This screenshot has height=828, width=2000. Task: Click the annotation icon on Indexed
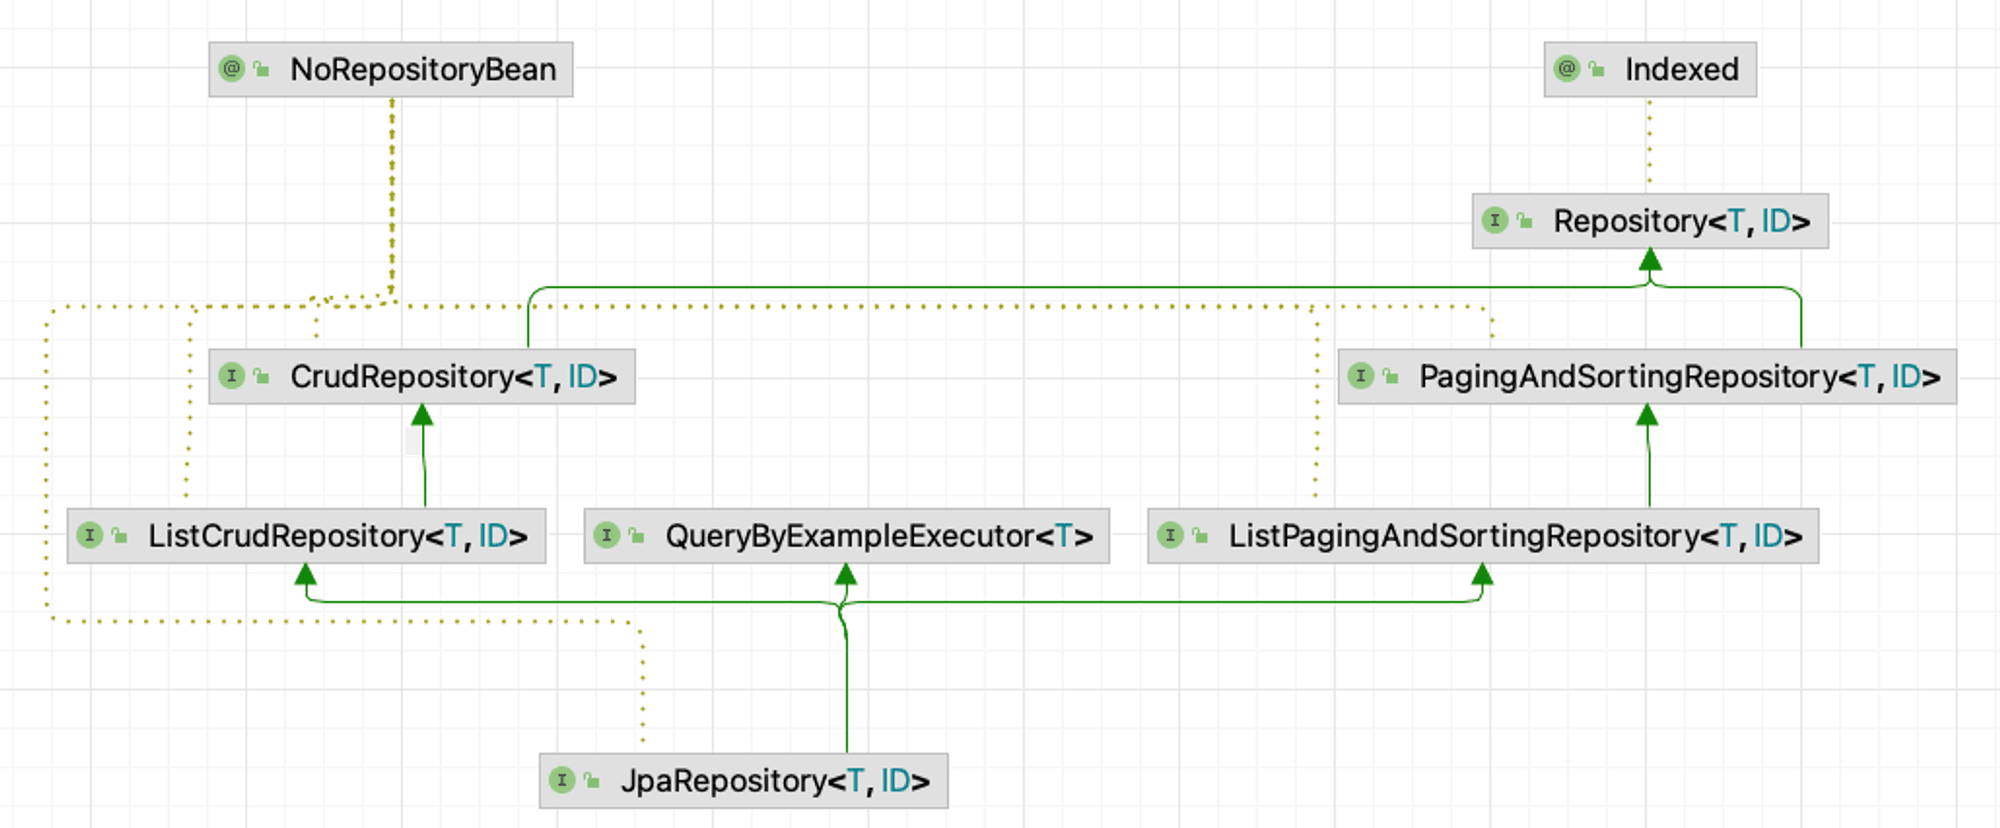tap(1567, 69)
